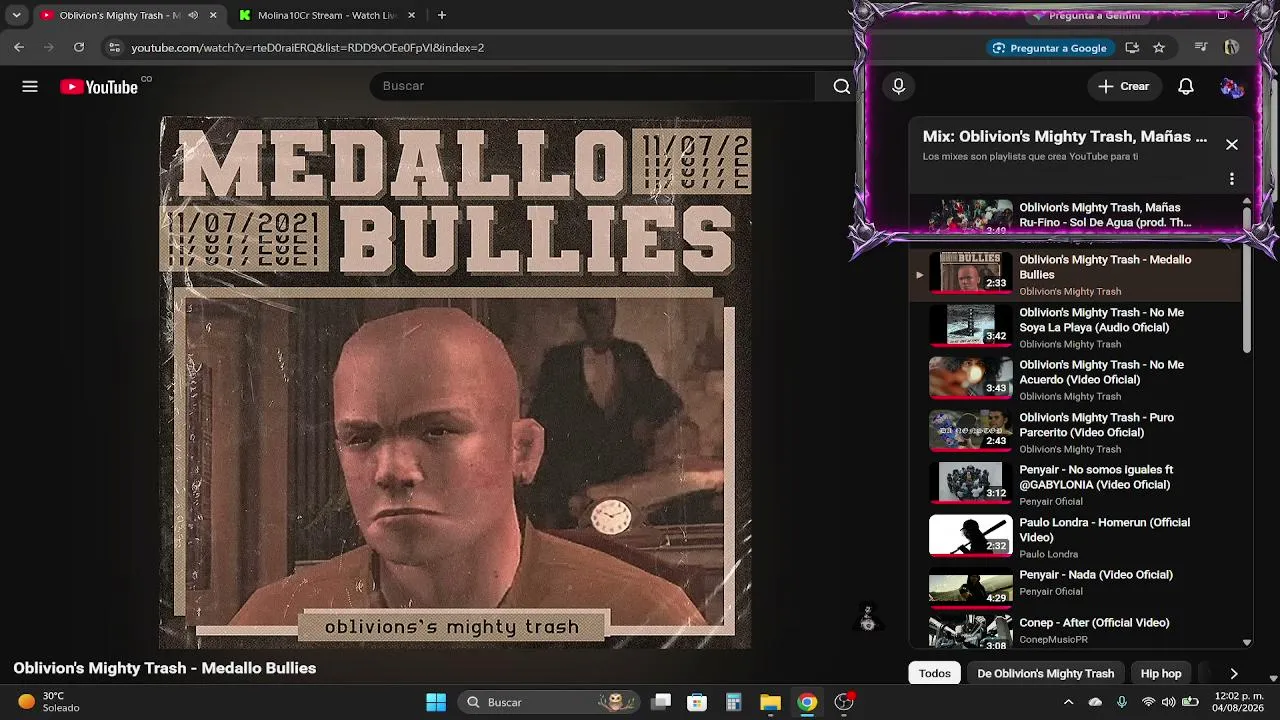This screenshot has height=720, width=1280.
Task: Select the Todos filter chip
Action: point(935,674)
